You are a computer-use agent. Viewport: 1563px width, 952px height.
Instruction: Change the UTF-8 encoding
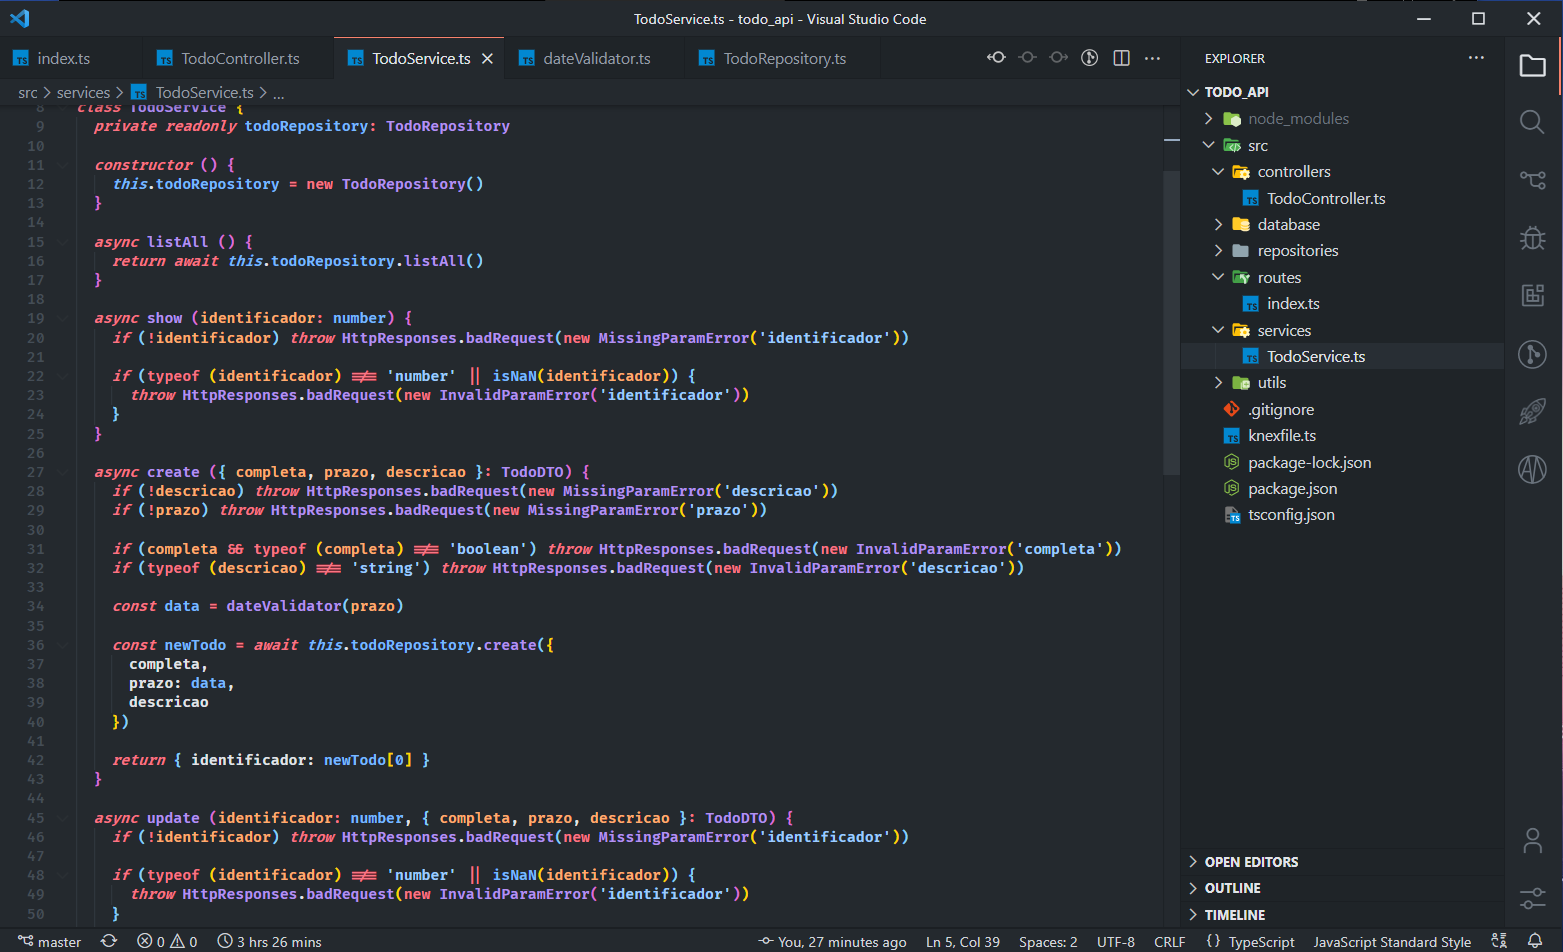1115,941
